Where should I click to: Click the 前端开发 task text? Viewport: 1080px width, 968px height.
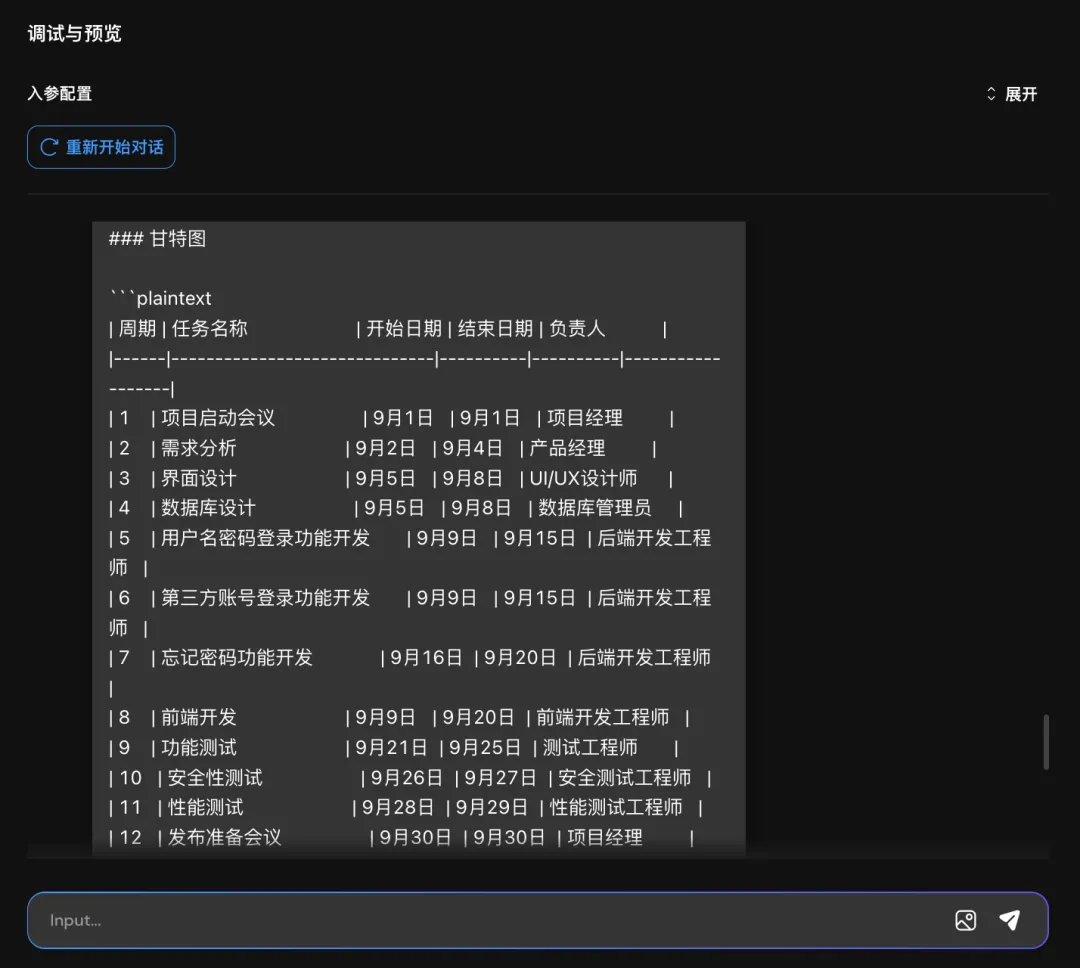coord(198,717)
